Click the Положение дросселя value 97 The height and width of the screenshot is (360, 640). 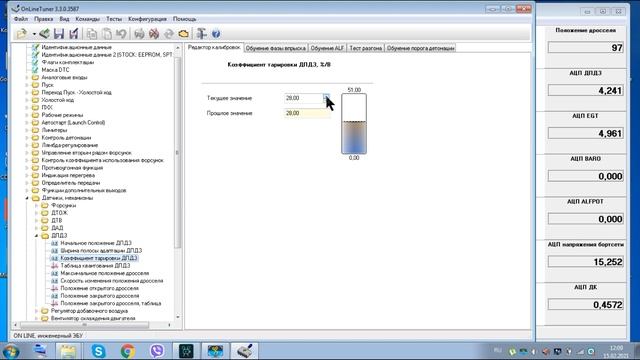(x=585, y=48)
